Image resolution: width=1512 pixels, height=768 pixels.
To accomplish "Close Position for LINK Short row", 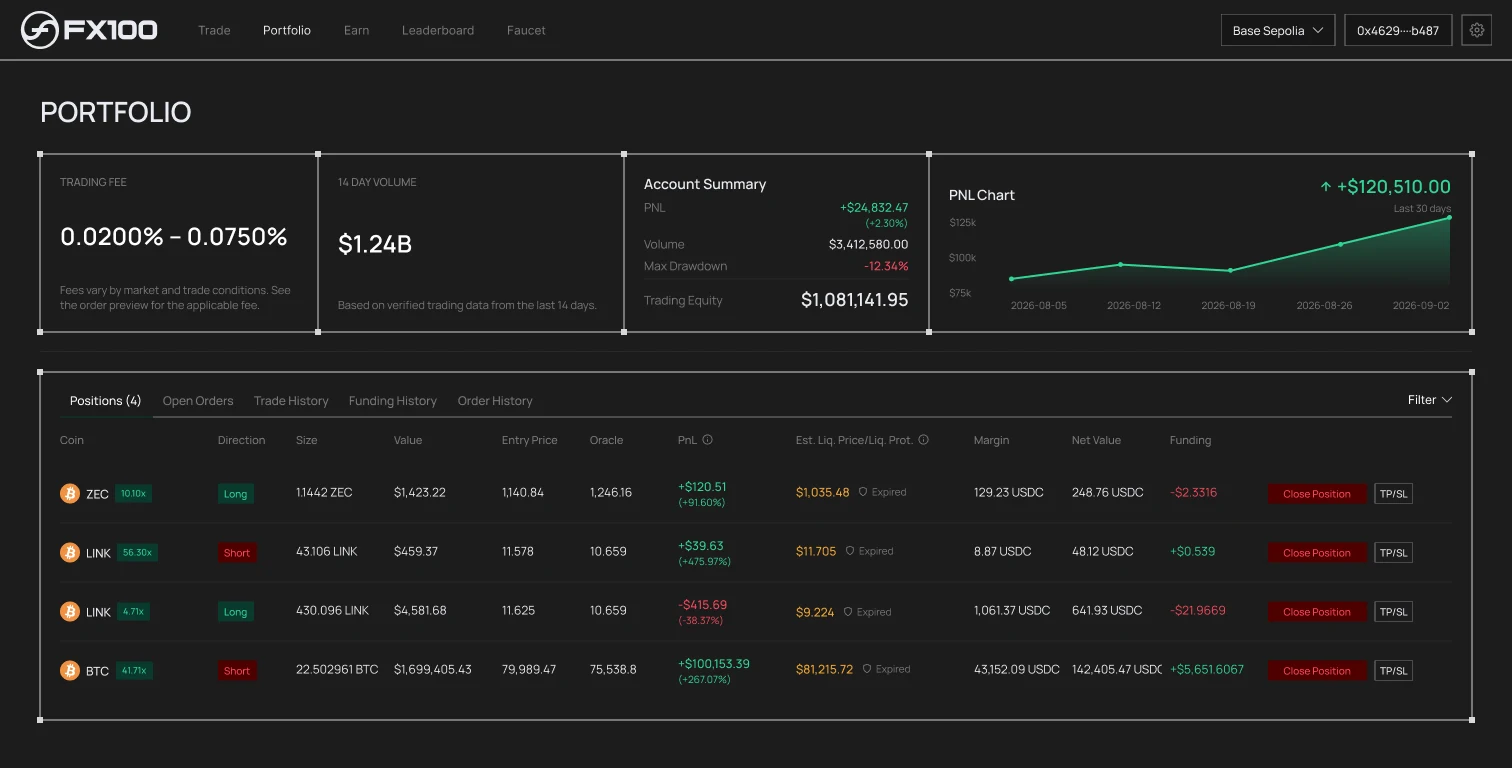I will click(x=1317, y=553).
